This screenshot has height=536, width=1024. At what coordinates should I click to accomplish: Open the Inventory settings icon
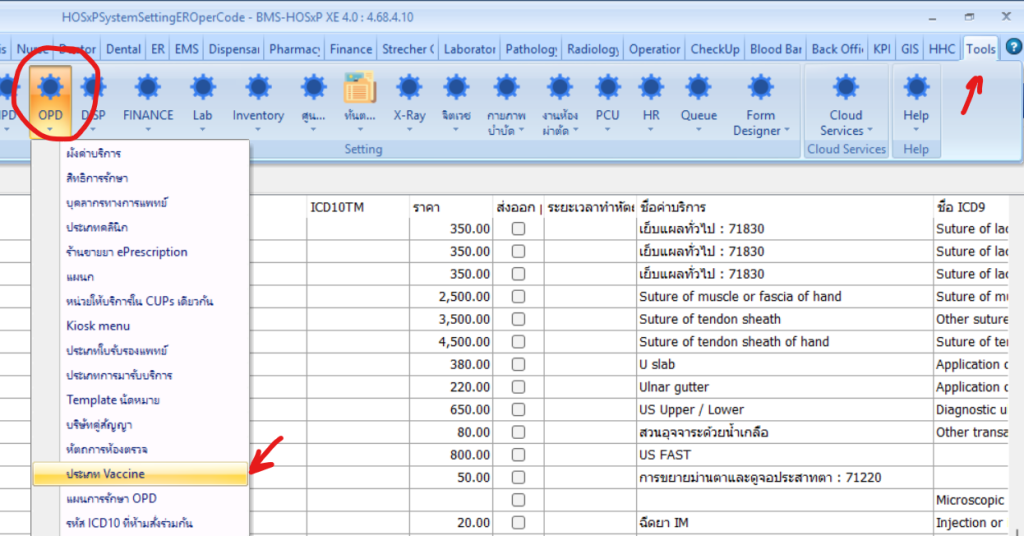pyautogui.click(x=258, y=88)
